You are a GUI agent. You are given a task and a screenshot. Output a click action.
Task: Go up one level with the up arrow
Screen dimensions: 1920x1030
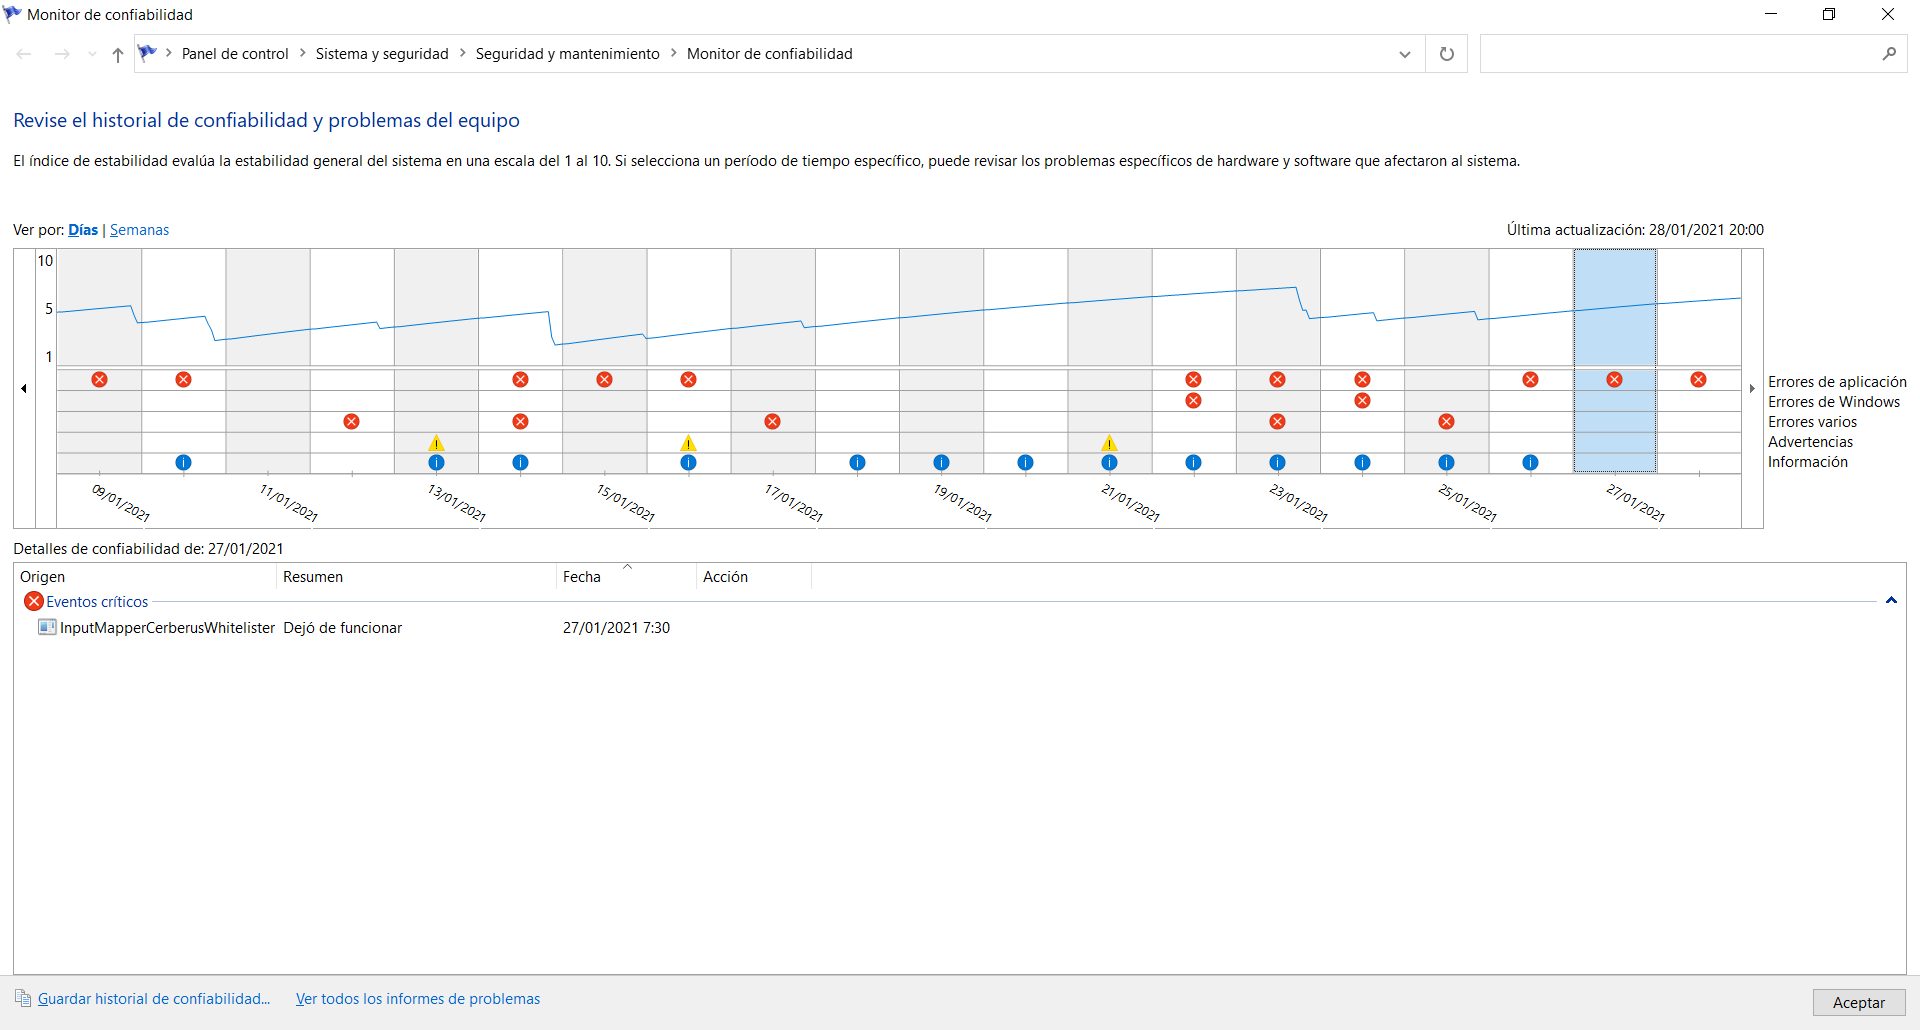(x=118, y=55)
